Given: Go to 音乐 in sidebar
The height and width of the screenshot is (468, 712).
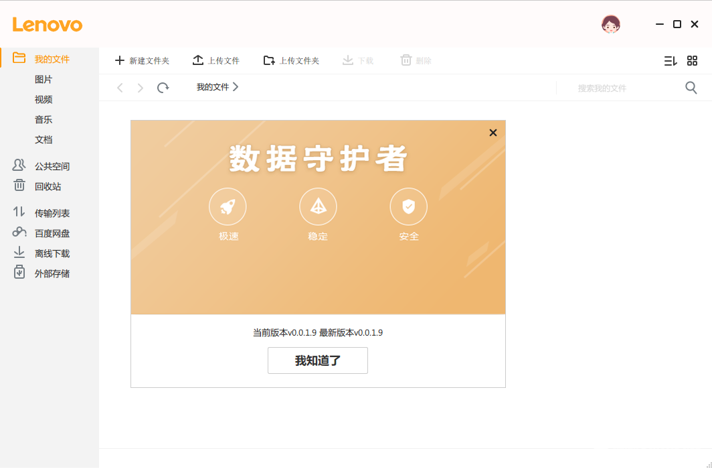Looking at the screenshot, I should 43,120.
